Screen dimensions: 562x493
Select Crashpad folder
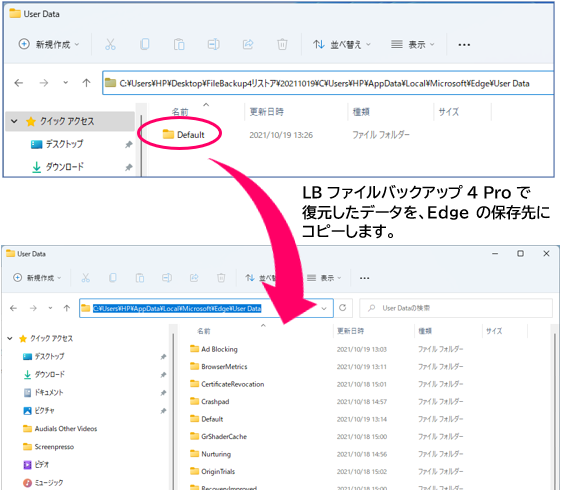(x=210, y=402)
